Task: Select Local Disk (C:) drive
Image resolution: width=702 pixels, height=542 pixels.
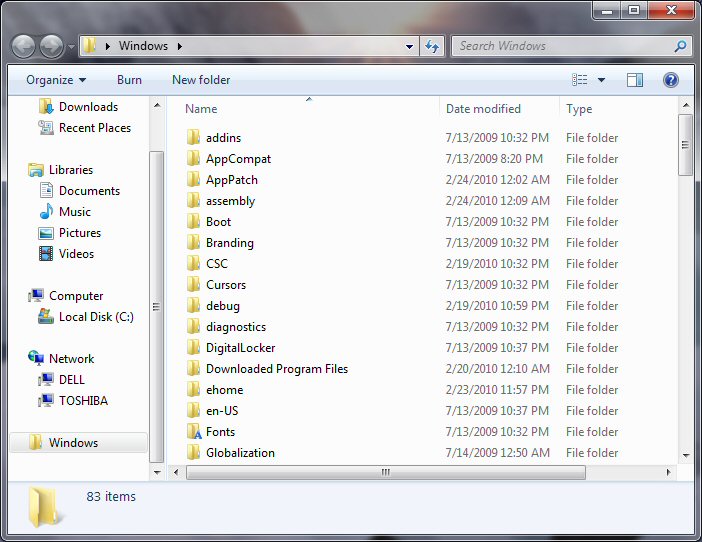Action: pos(95,317)
